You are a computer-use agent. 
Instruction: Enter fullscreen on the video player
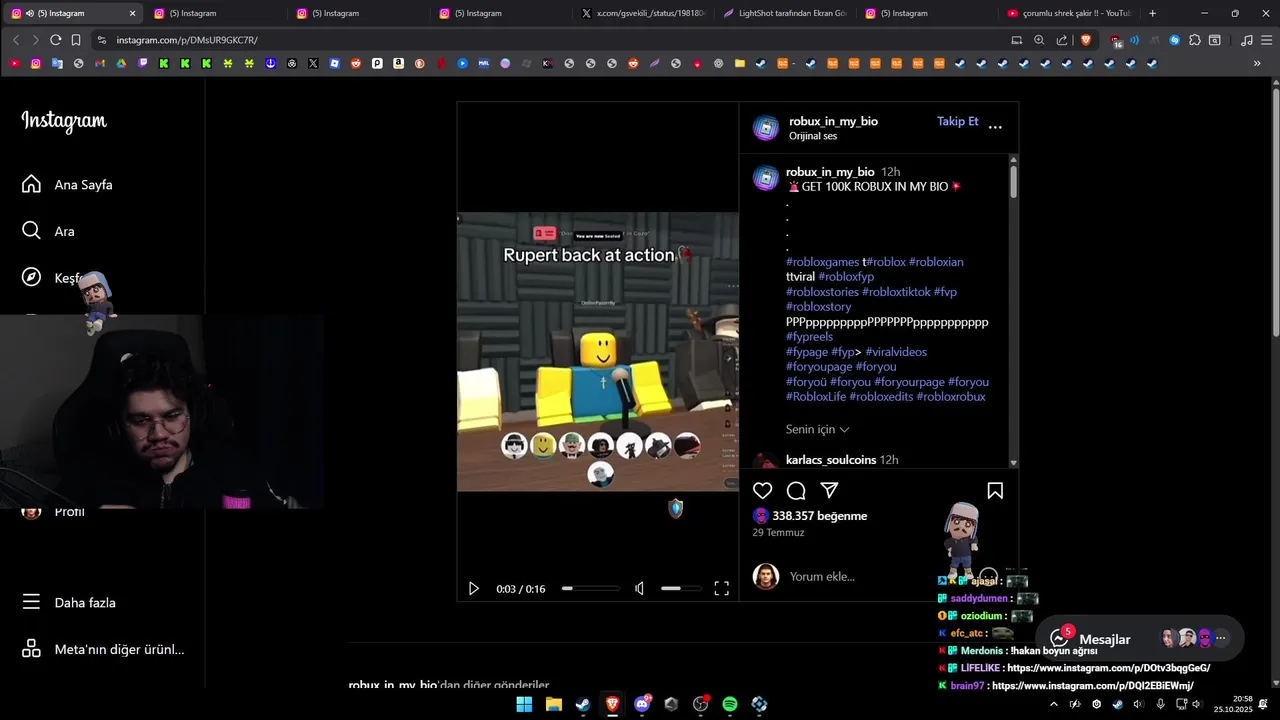point(721,589)
